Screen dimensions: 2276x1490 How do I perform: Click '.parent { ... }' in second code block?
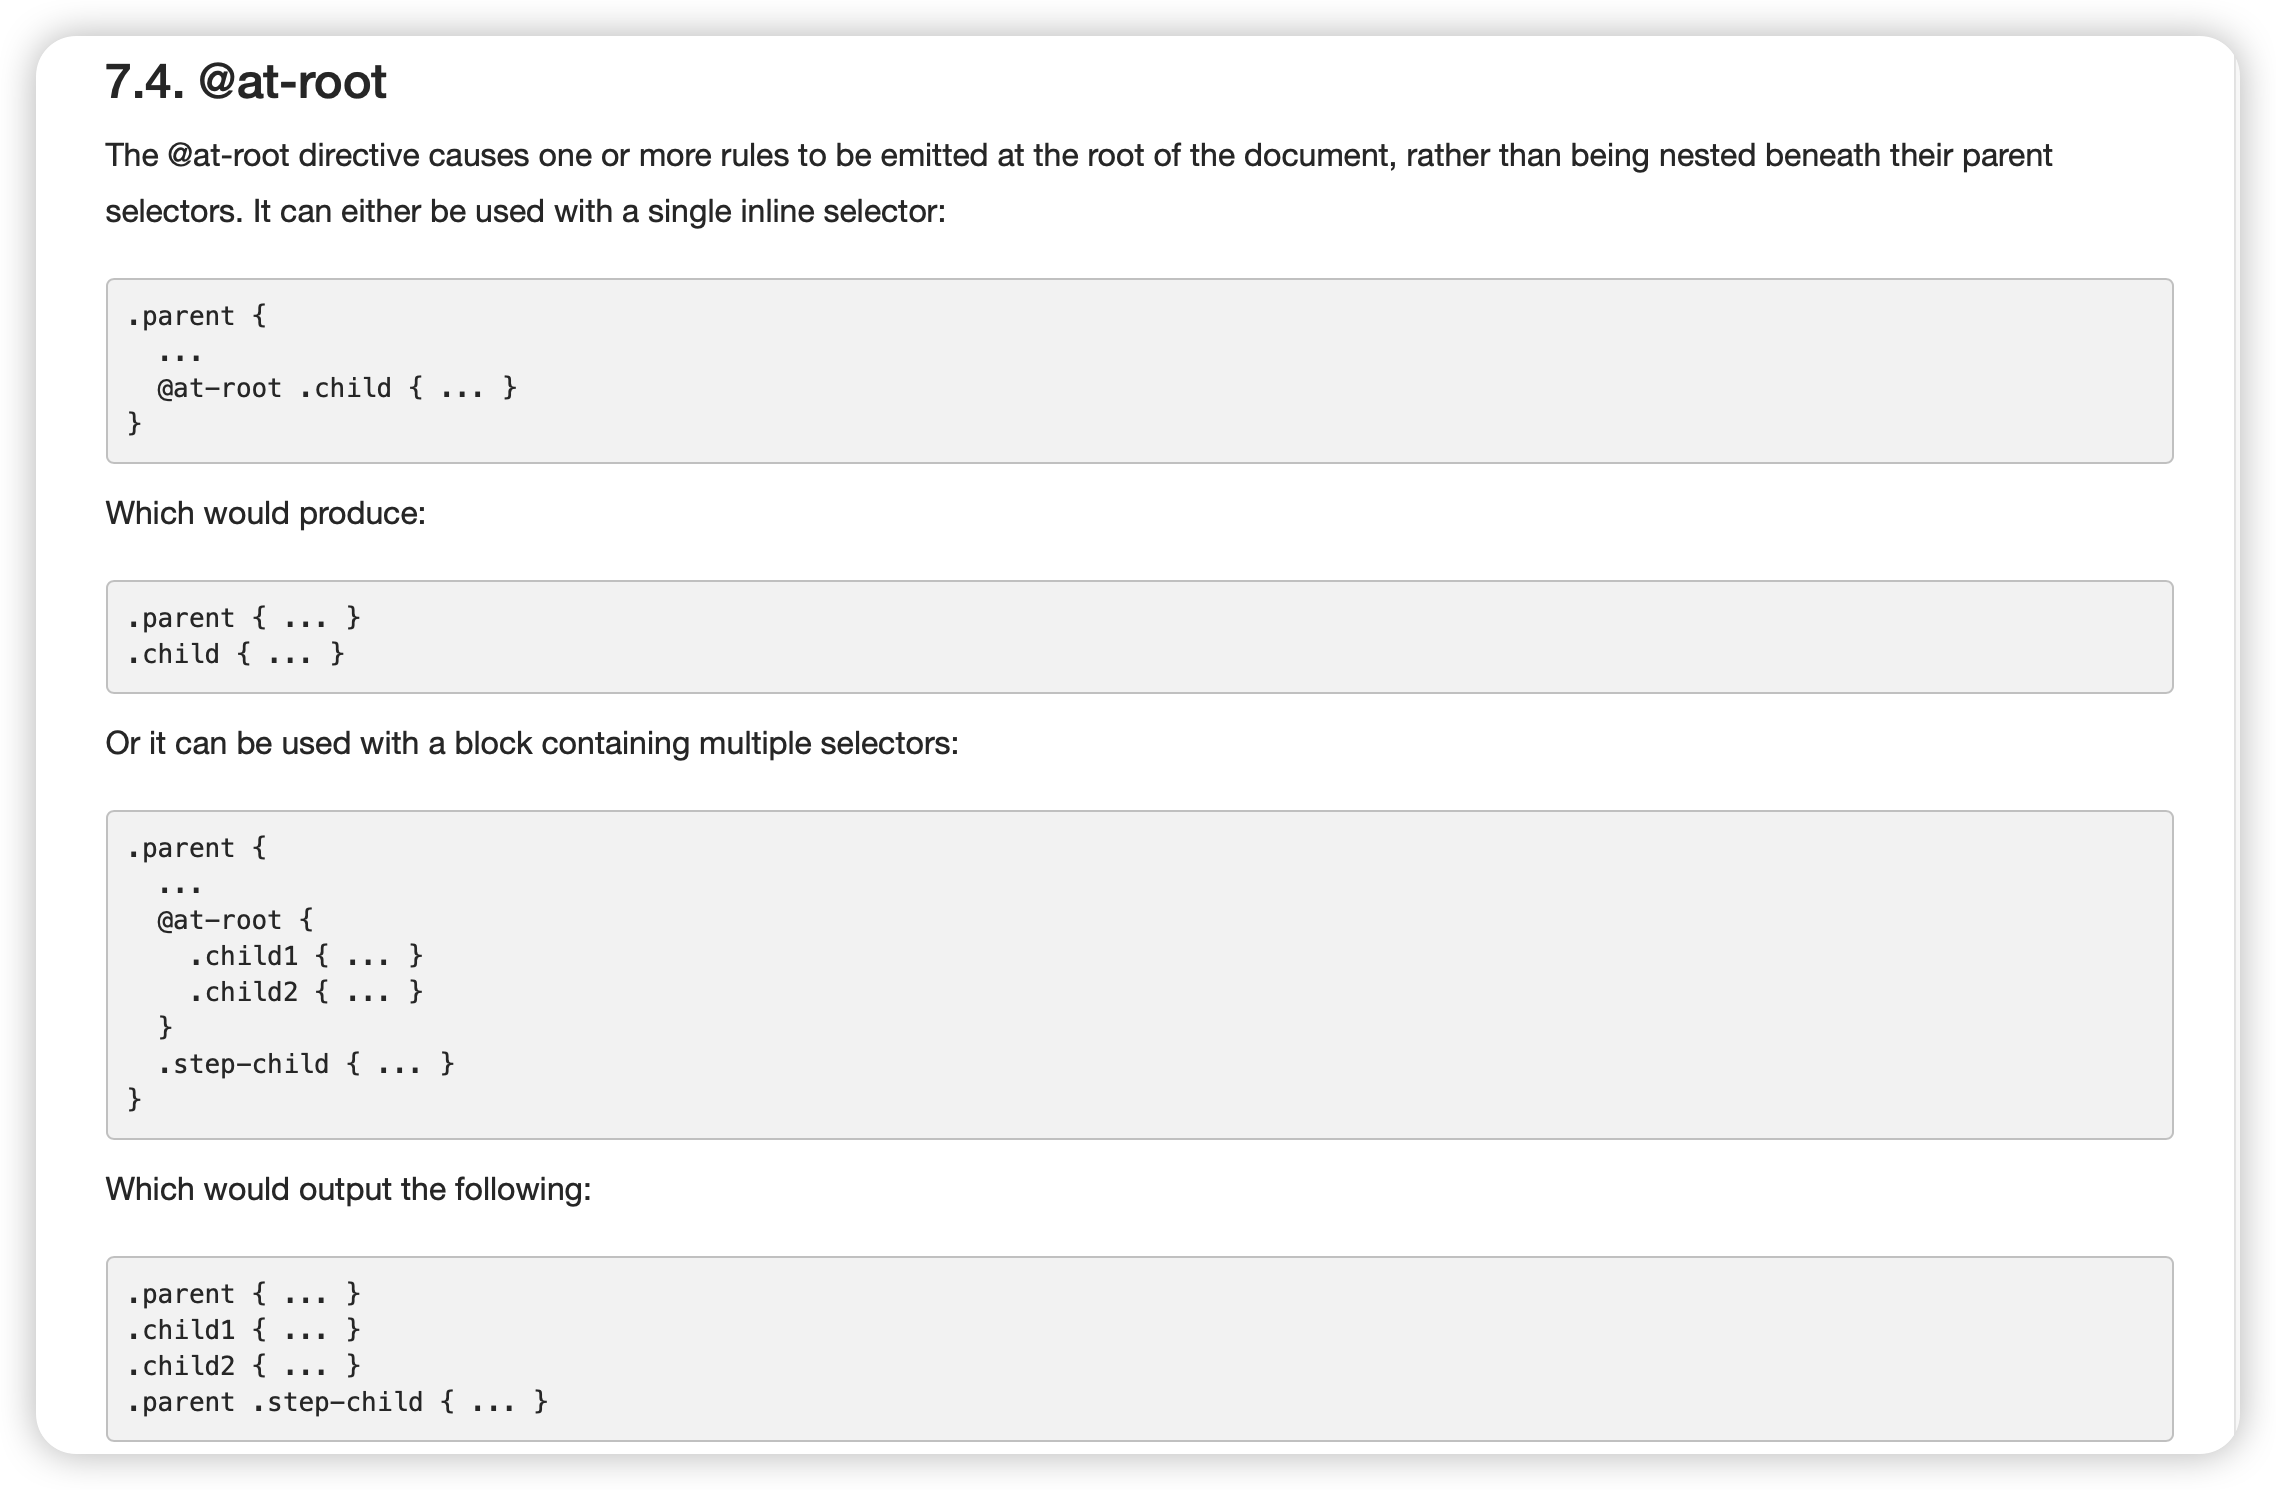coord(243,618)
